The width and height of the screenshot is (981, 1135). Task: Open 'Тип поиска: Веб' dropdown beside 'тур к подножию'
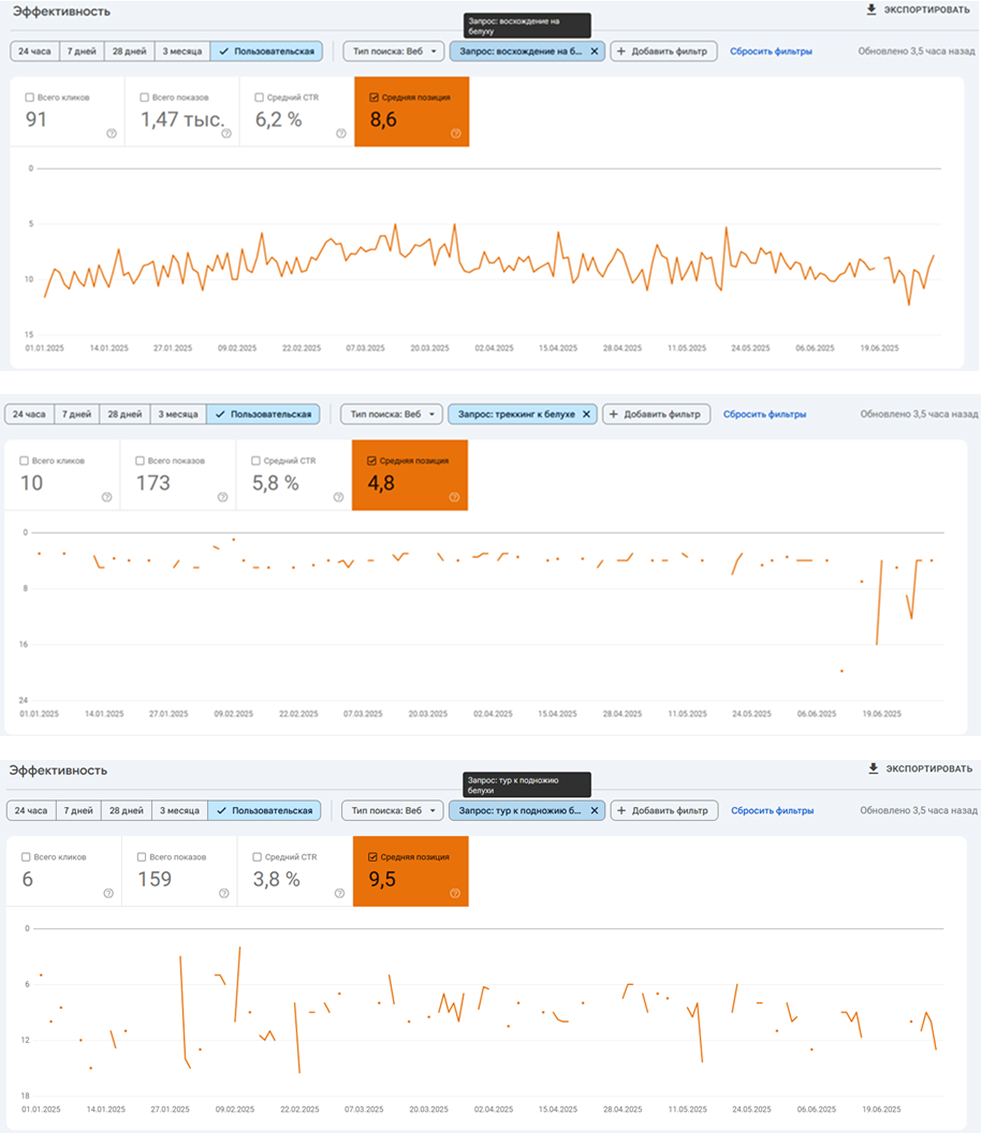coord(390,810)
